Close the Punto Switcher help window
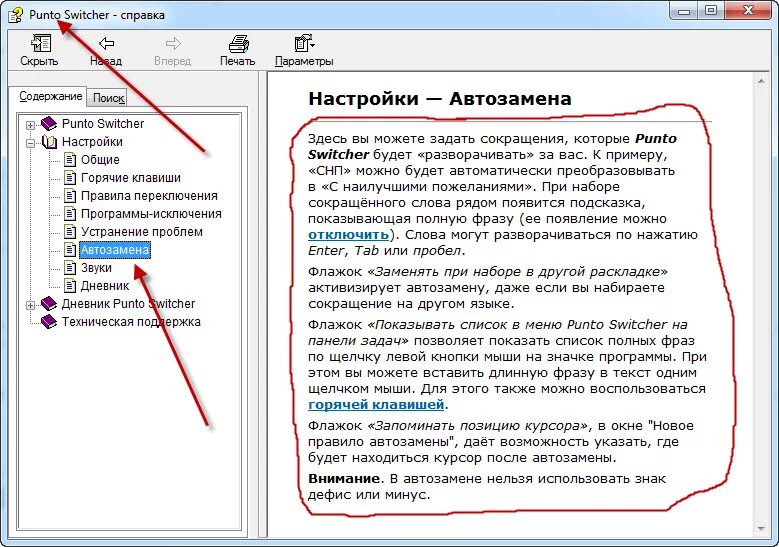 [748, 11]
